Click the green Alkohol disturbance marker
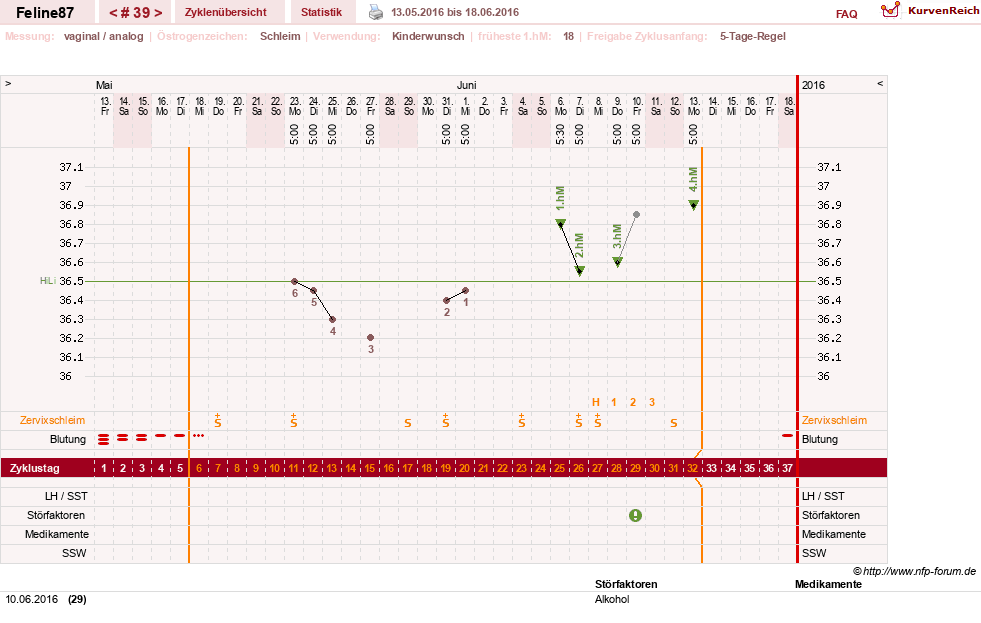The width and height of the screenshot is (981, 623). 635,515
